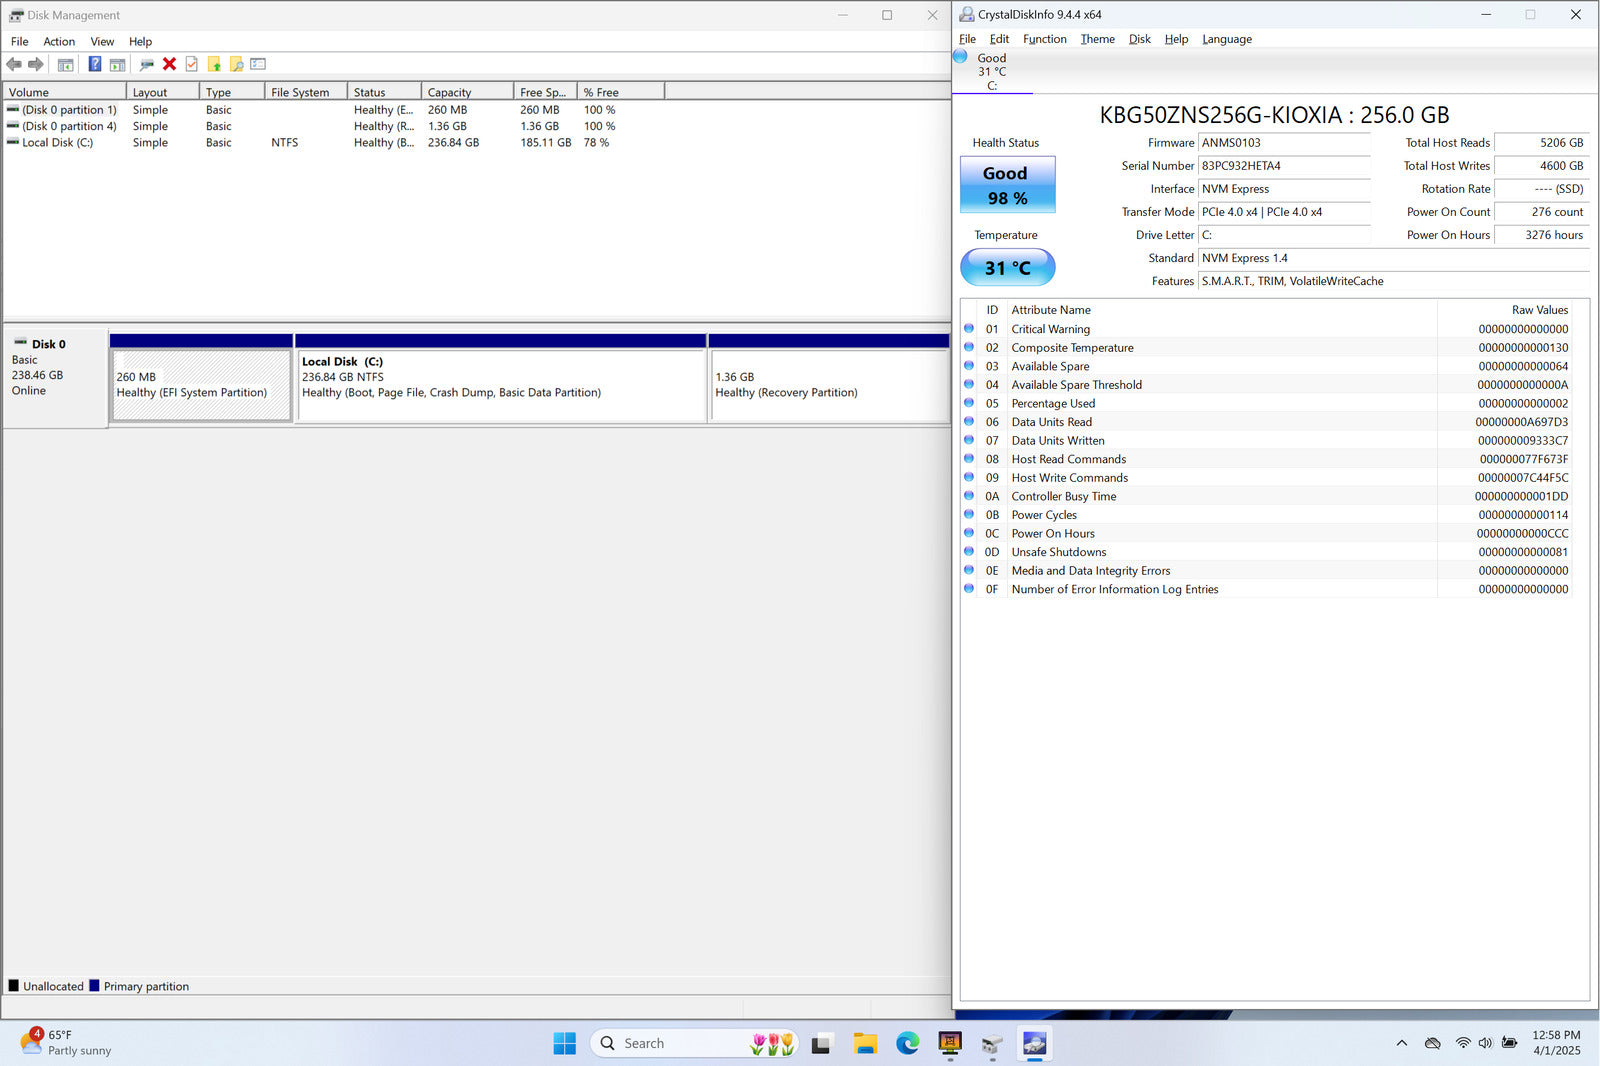Launch Microsoft Edge from the taskbar
Image resolution: width=1600 pixels, height=1066 pixels.
tap(907, 1043)
